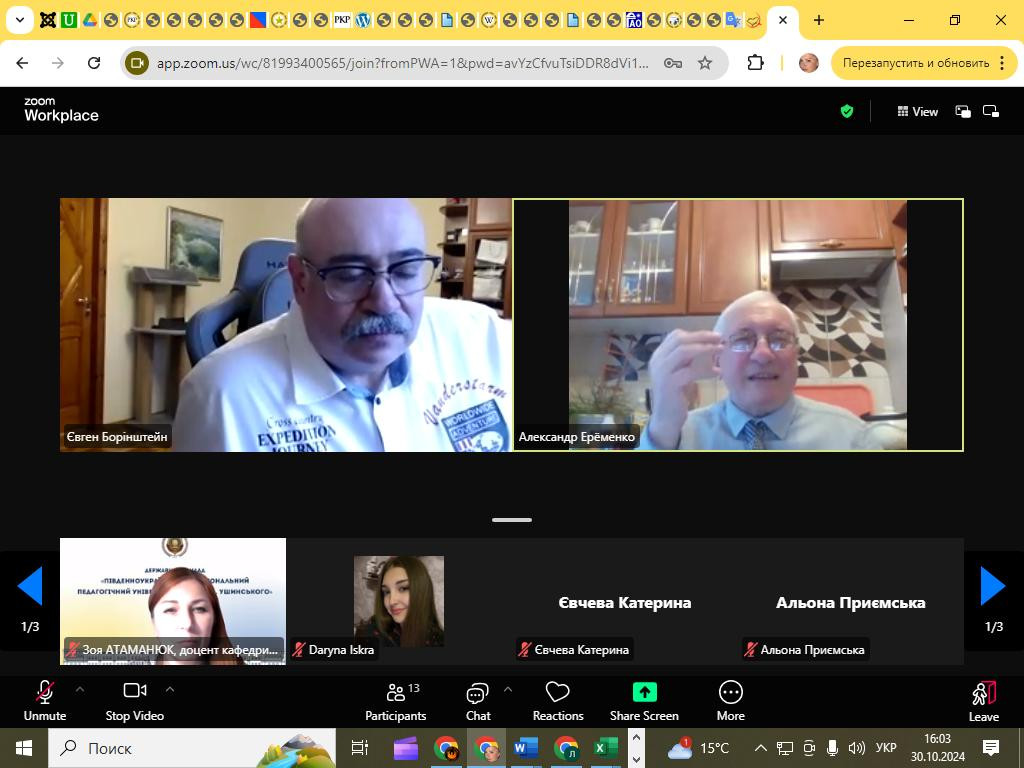
Task: Go back in the browser
Action: click(x=22, y=63)
